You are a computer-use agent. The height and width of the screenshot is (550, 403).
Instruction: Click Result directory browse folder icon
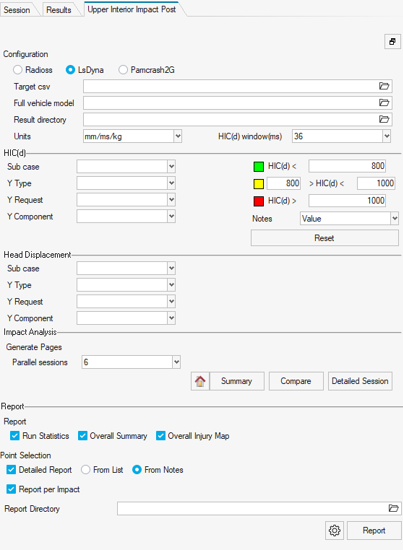(384, 119)
